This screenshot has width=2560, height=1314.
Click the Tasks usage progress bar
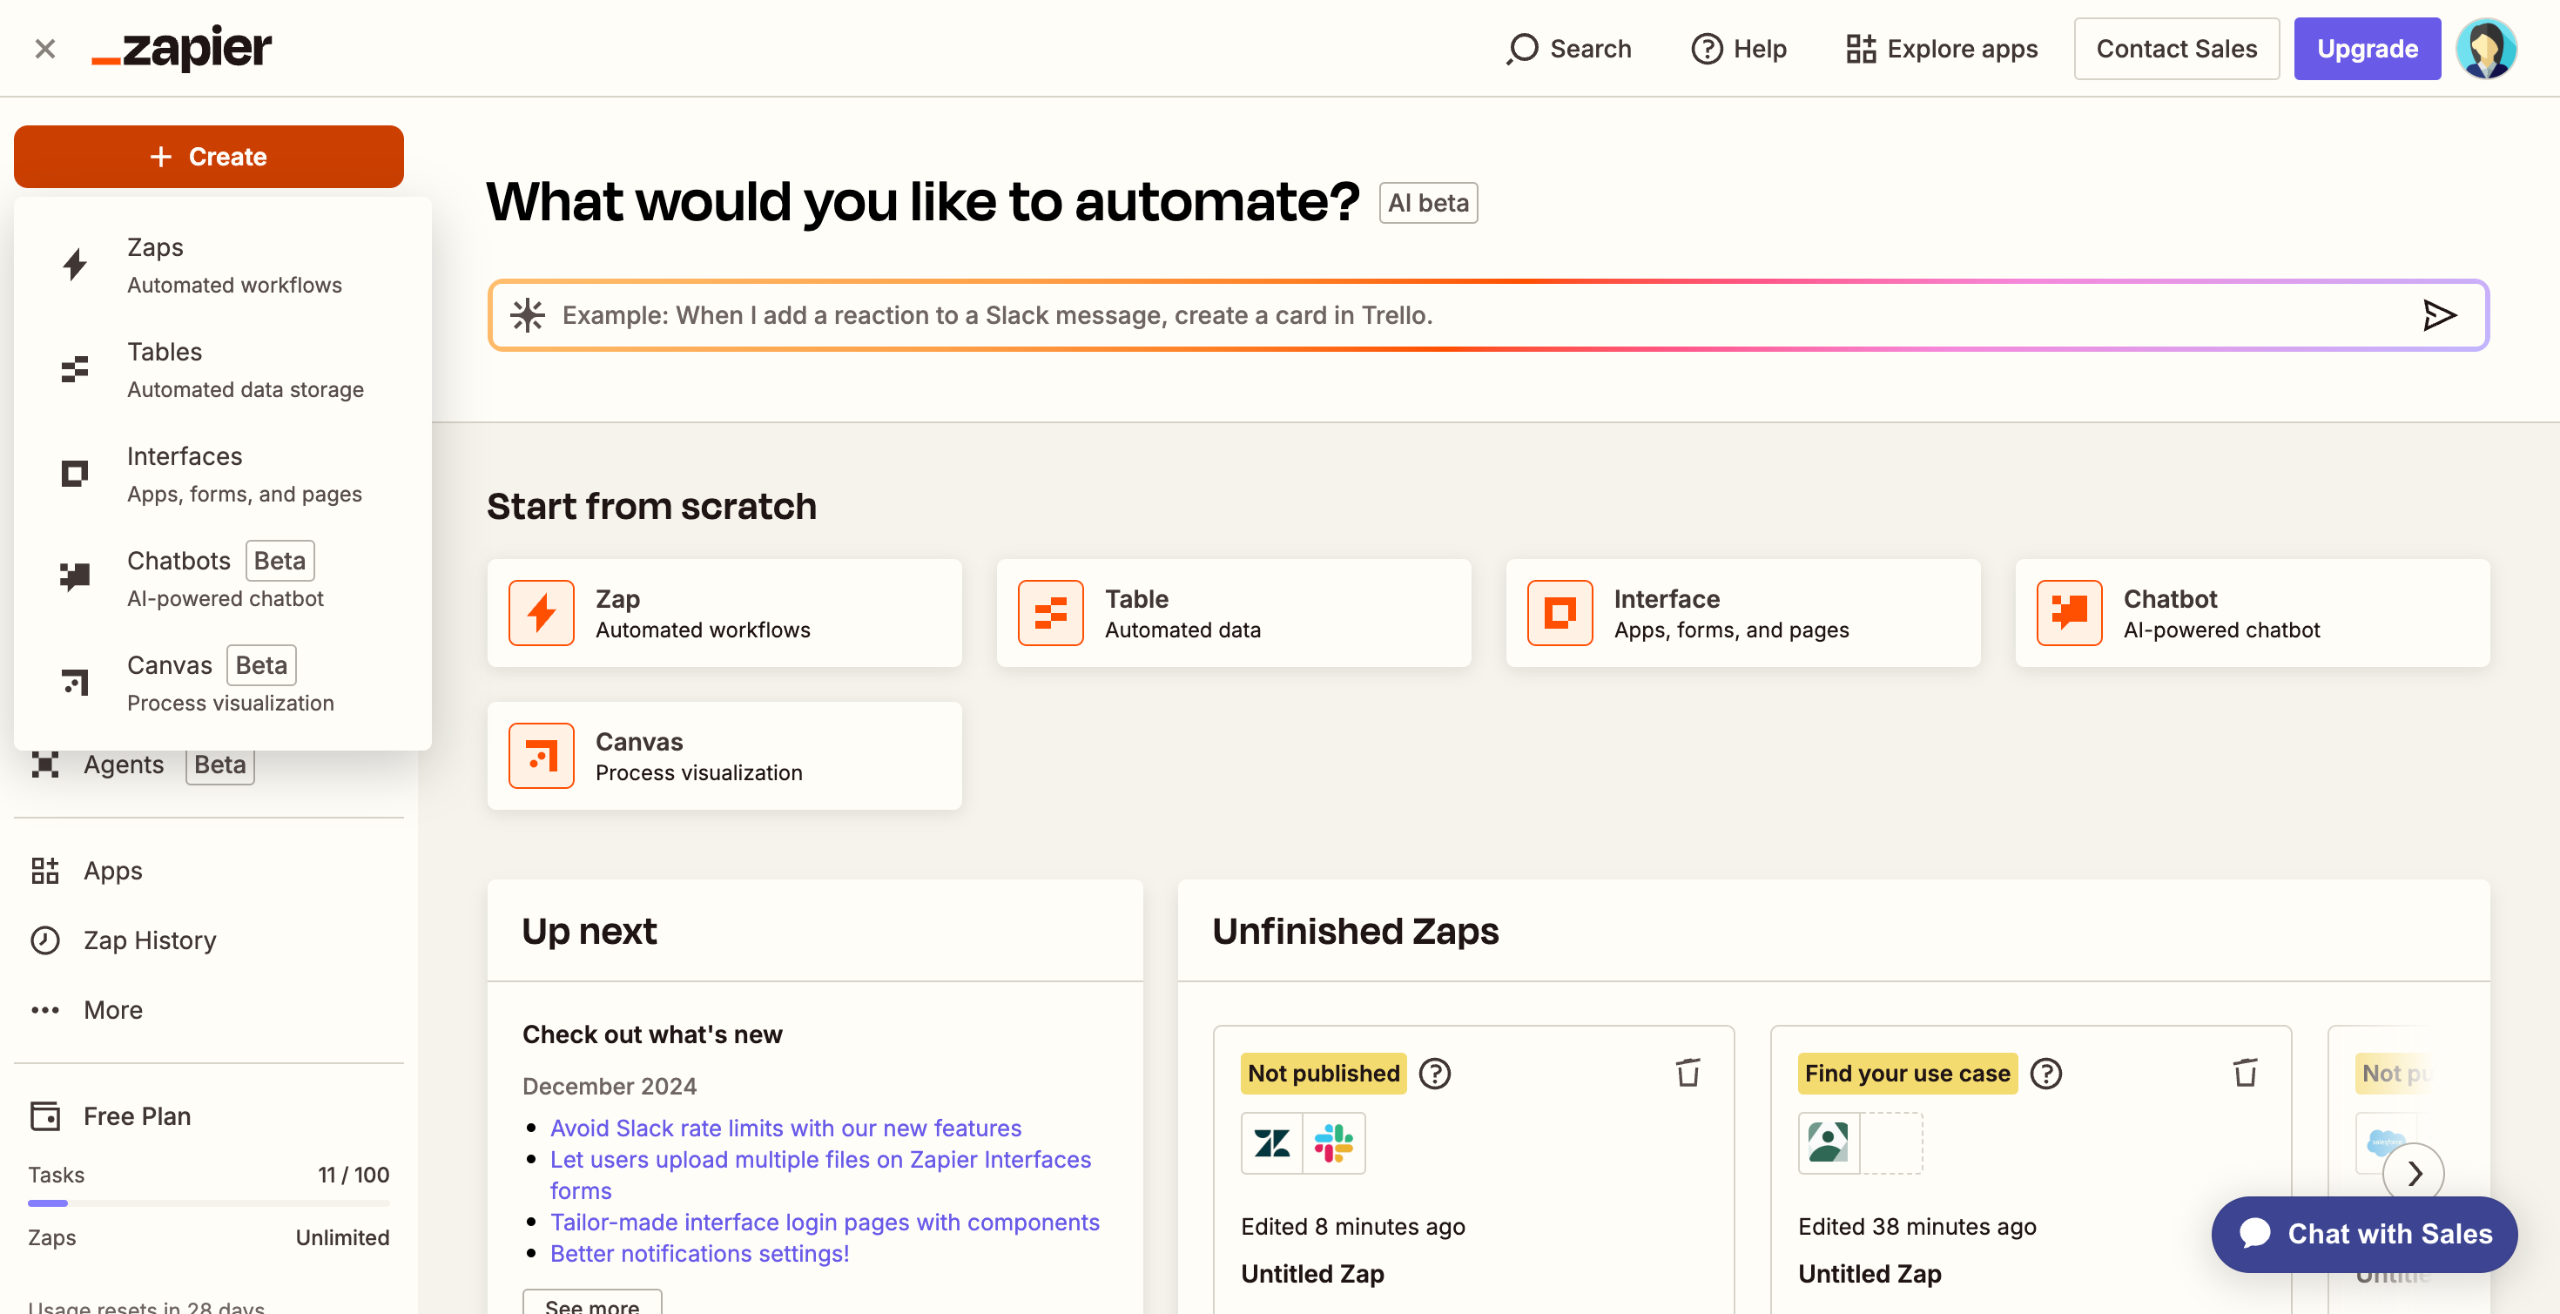pos(208,1203)
